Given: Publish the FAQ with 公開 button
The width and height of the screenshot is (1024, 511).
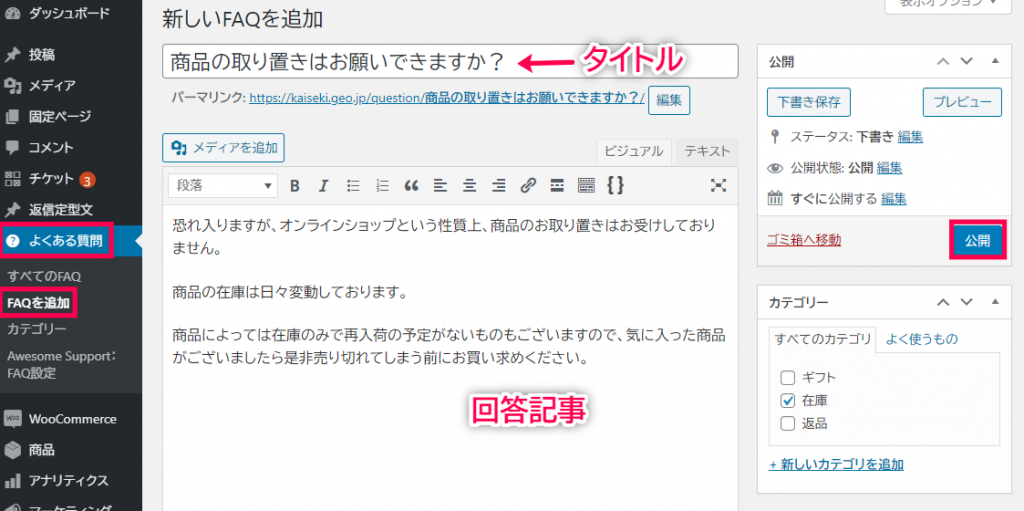Looking at the screenshot, I should point(978,240).
